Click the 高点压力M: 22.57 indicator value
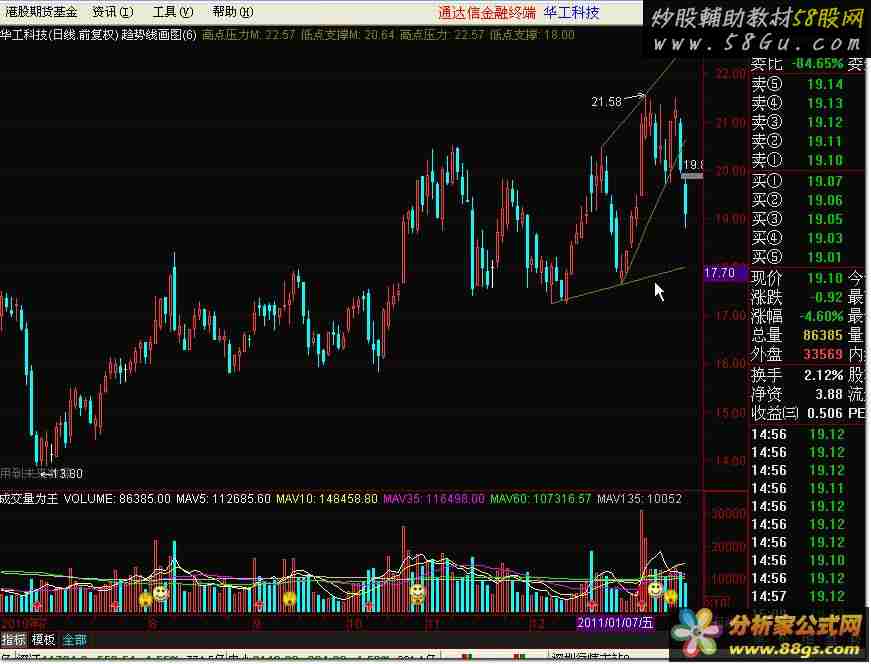Image resolution: width=871 pixels, height=664 pixels. click(248, 35)
